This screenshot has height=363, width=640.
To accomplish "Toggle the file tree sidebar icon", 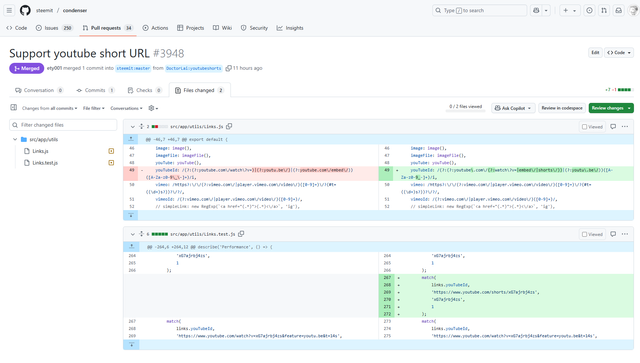I will 13,108.
